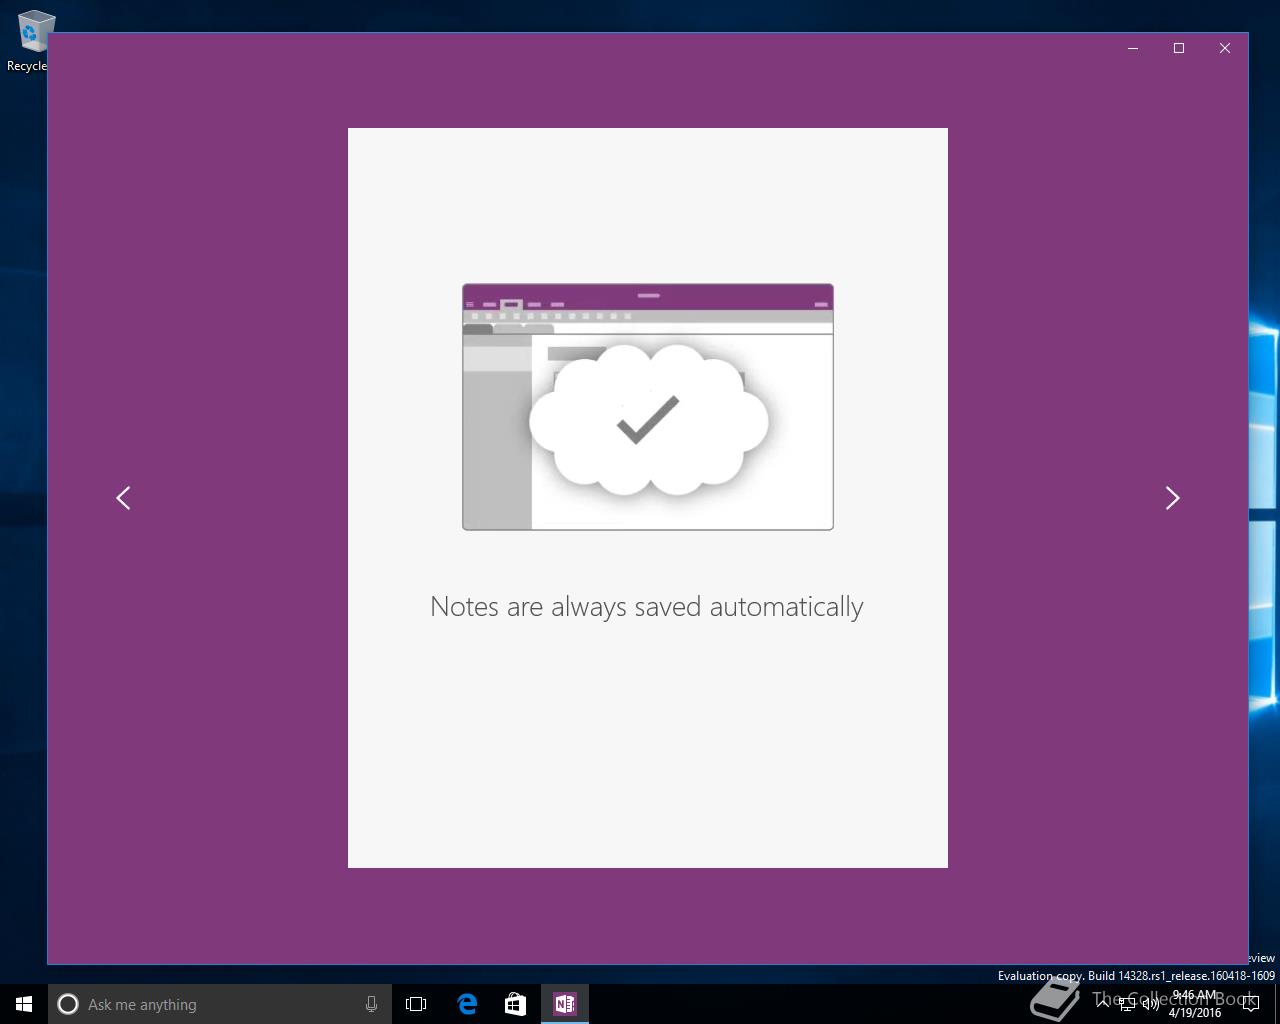This screenshot has width=1280, height=1024.
Task: Open the volume control in tray
Action: [1150, 1004]
